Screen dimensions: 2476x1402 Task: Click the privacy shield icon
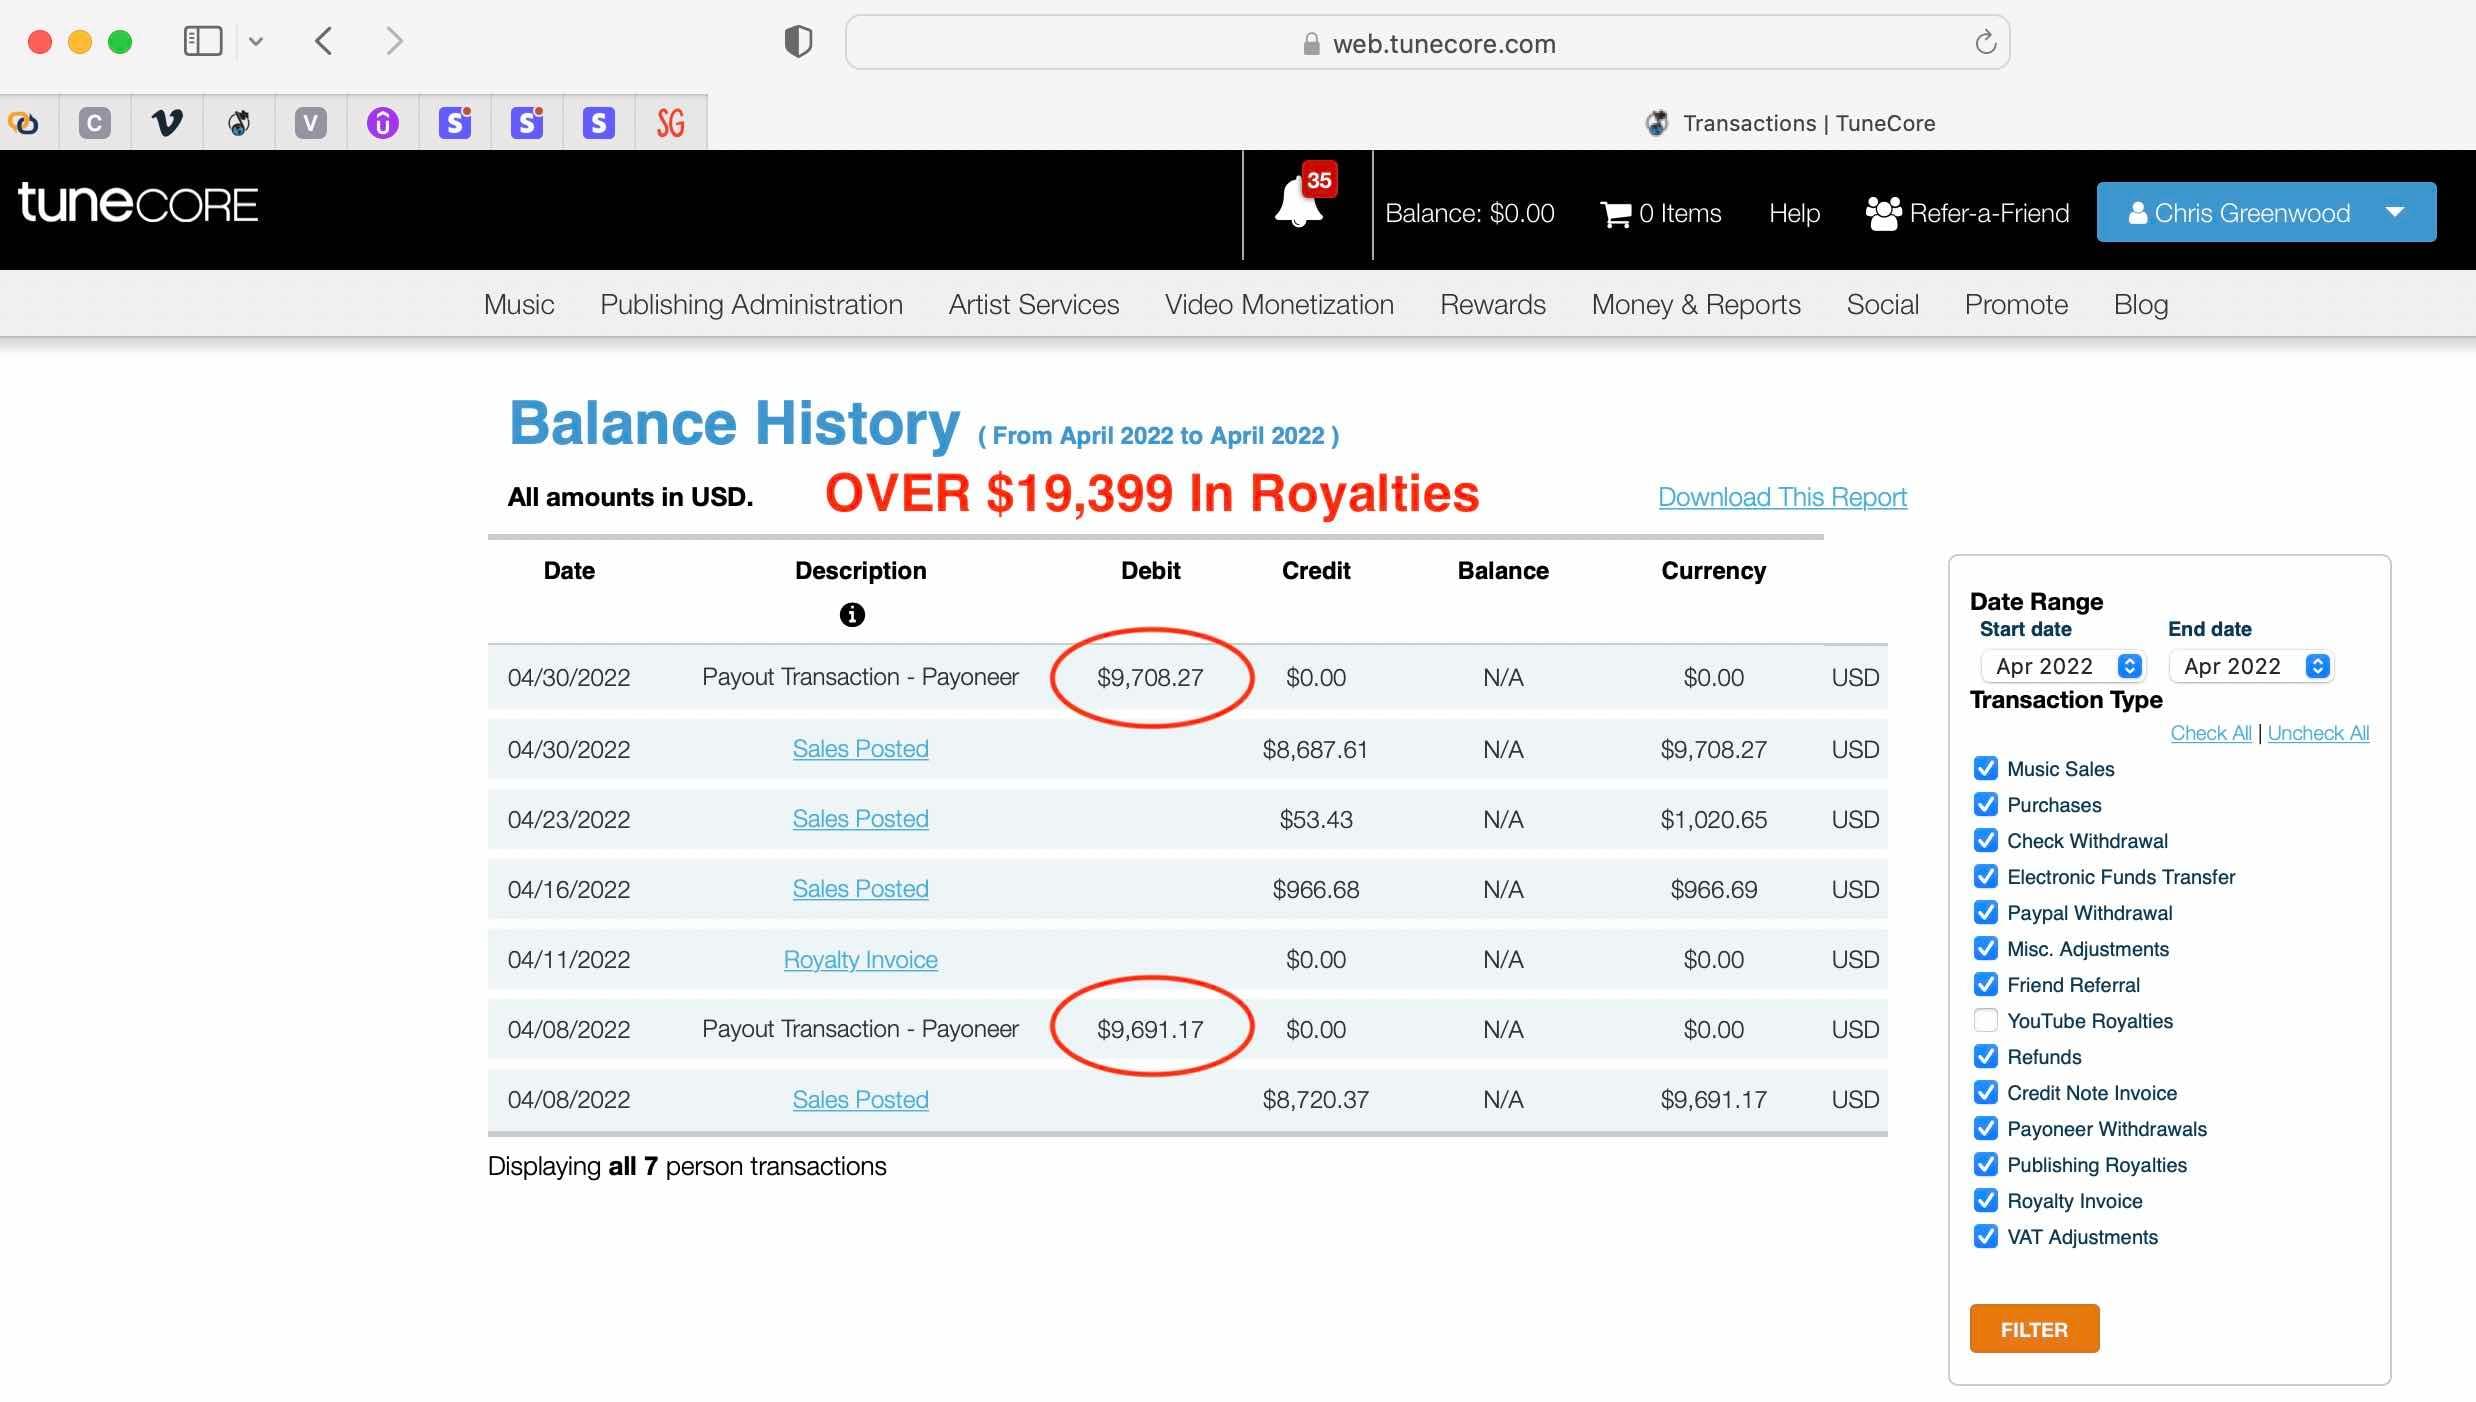[798, 42]
